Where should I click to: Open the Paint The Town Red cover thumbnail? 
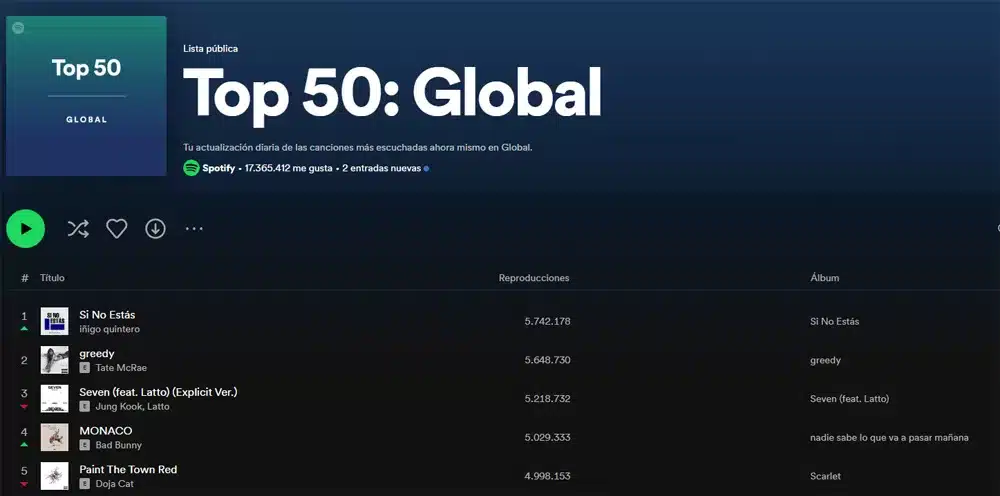pos(54,476)
